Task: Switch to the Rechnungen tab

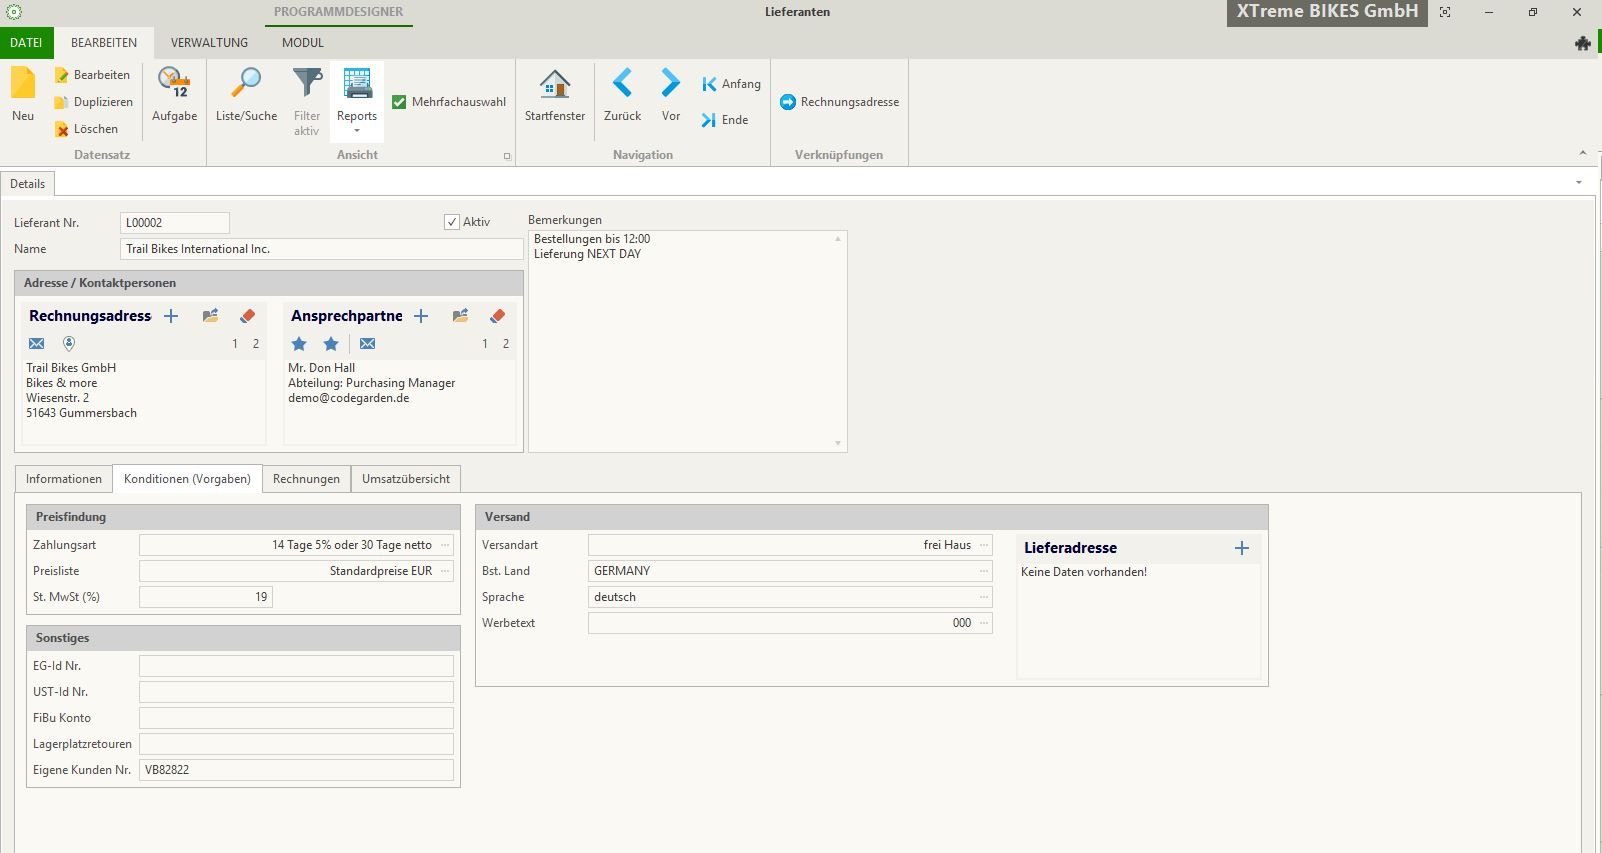Action: coord(306,479)
